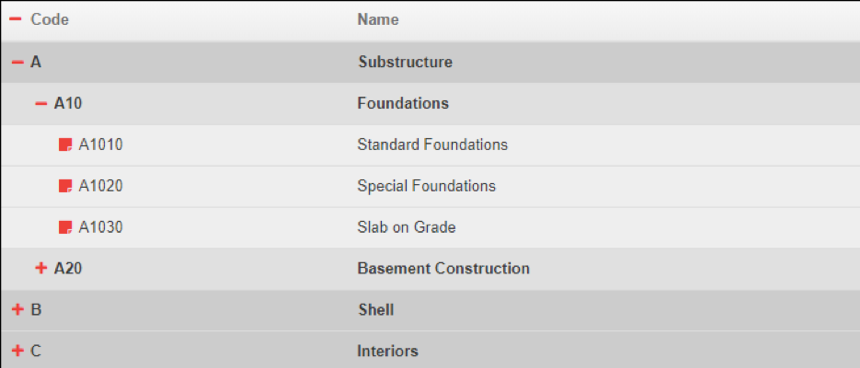Screen dimensions: 860x368
Task: Collapse all rows via Code header minus
Action: [x=15, y=19]
